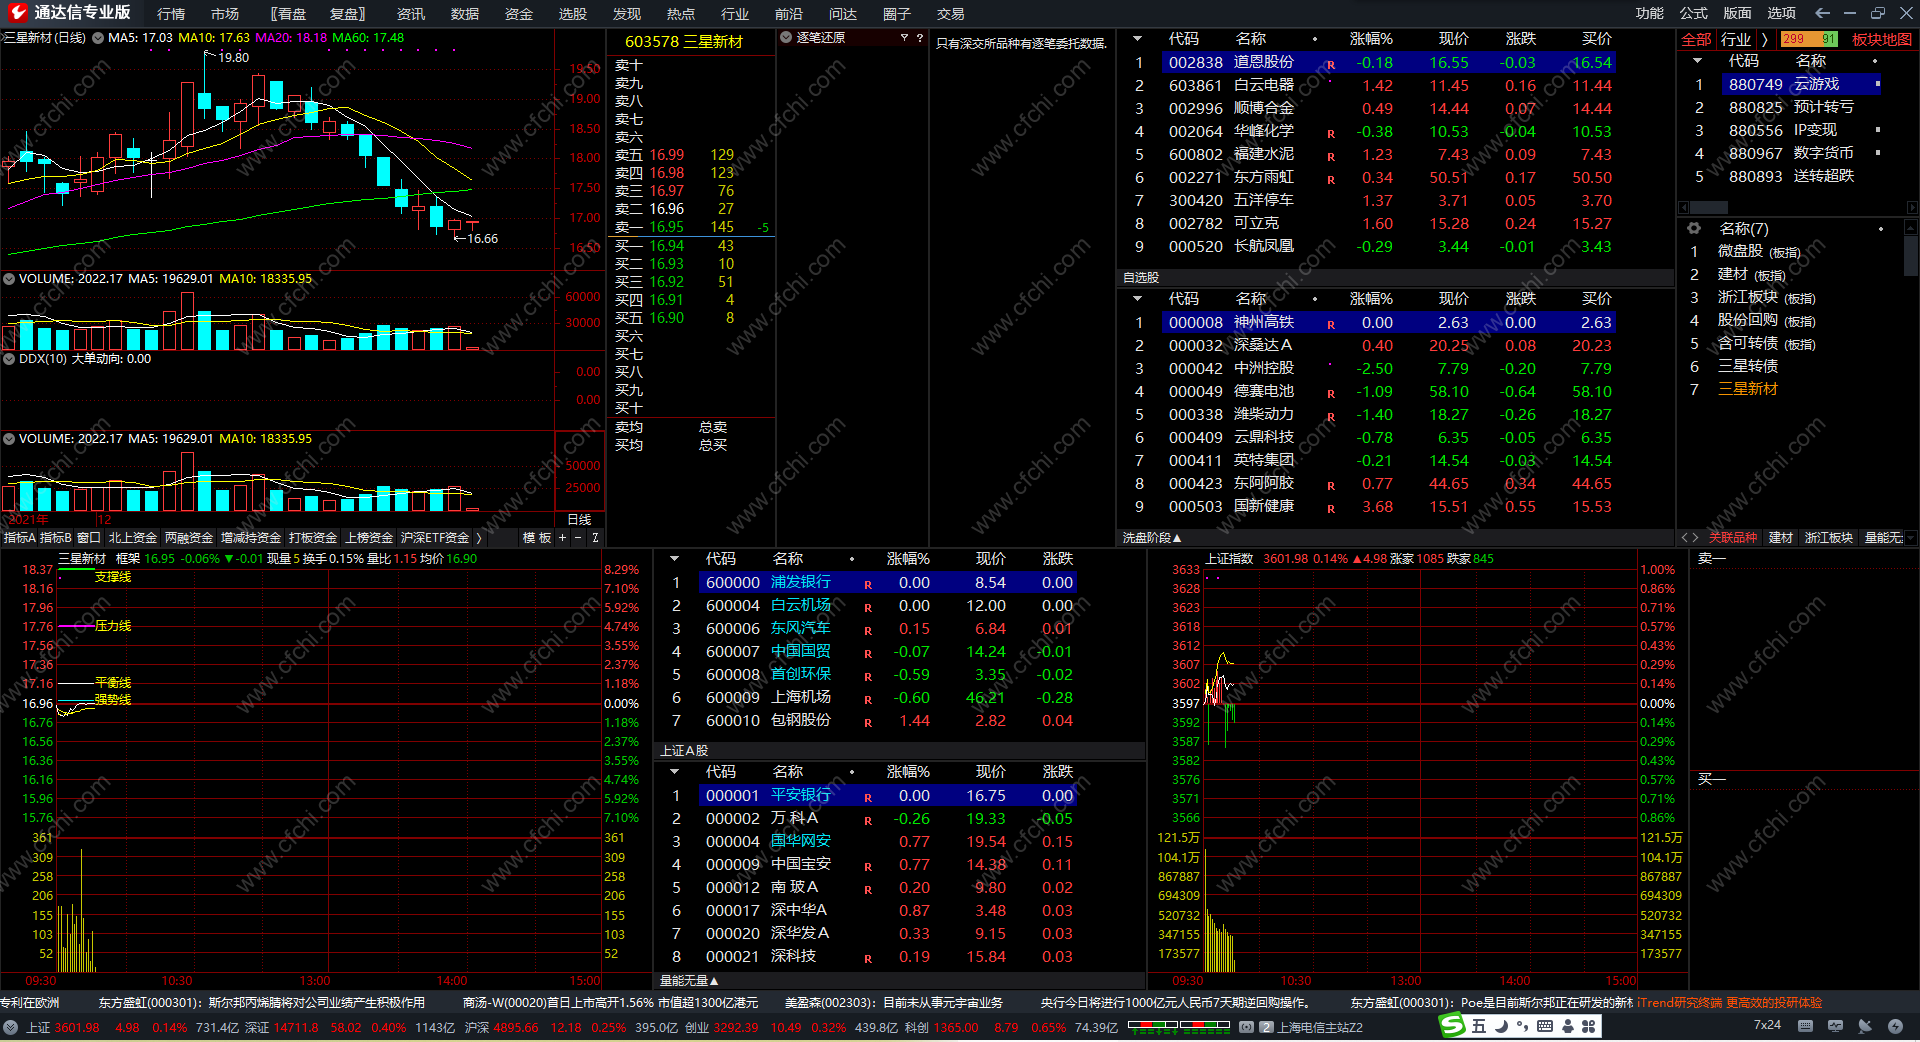Click the chevron right of the 行业 tab

coord(1764,39)
